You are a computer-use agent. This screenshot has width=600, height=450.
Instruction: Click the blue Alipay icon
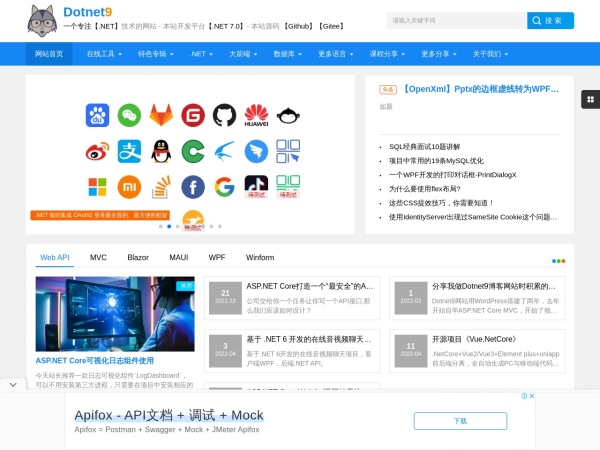tap(129, 151)
